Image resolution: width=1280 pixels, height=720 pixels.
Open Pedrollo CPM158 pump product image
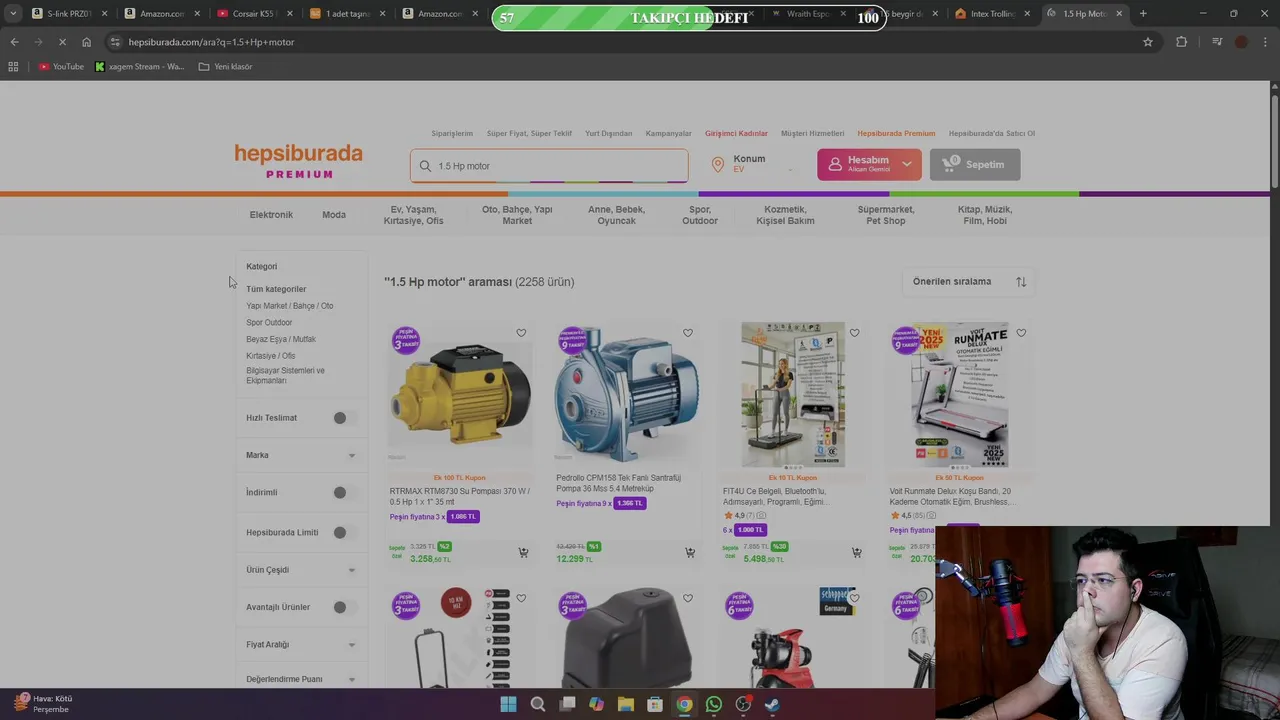pos(627,394)
